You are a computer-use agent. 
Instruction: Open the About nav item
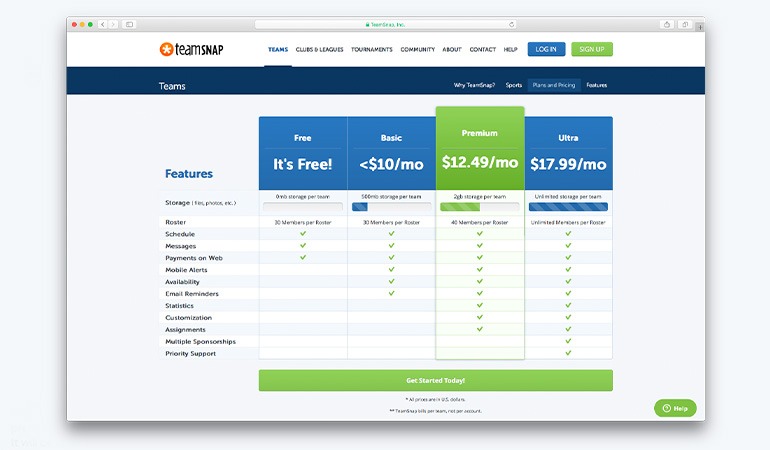click(x=452, y=49)
